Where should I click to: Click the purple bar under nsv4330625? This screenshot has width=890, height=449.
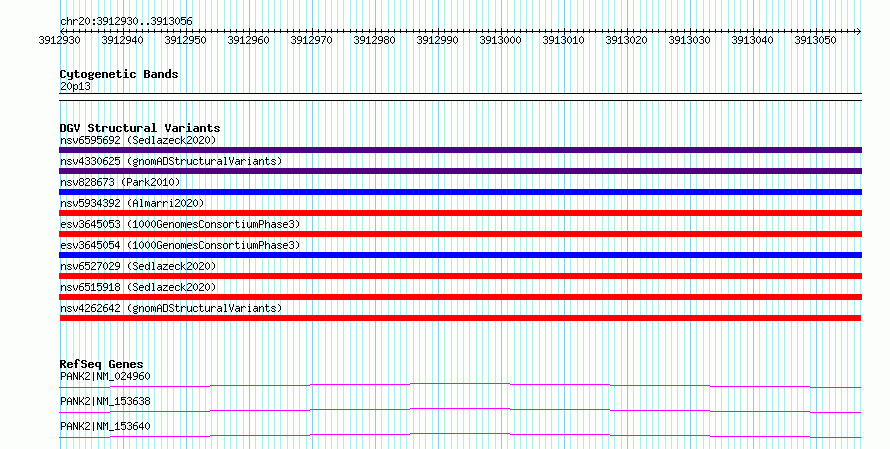coord(460,171)
